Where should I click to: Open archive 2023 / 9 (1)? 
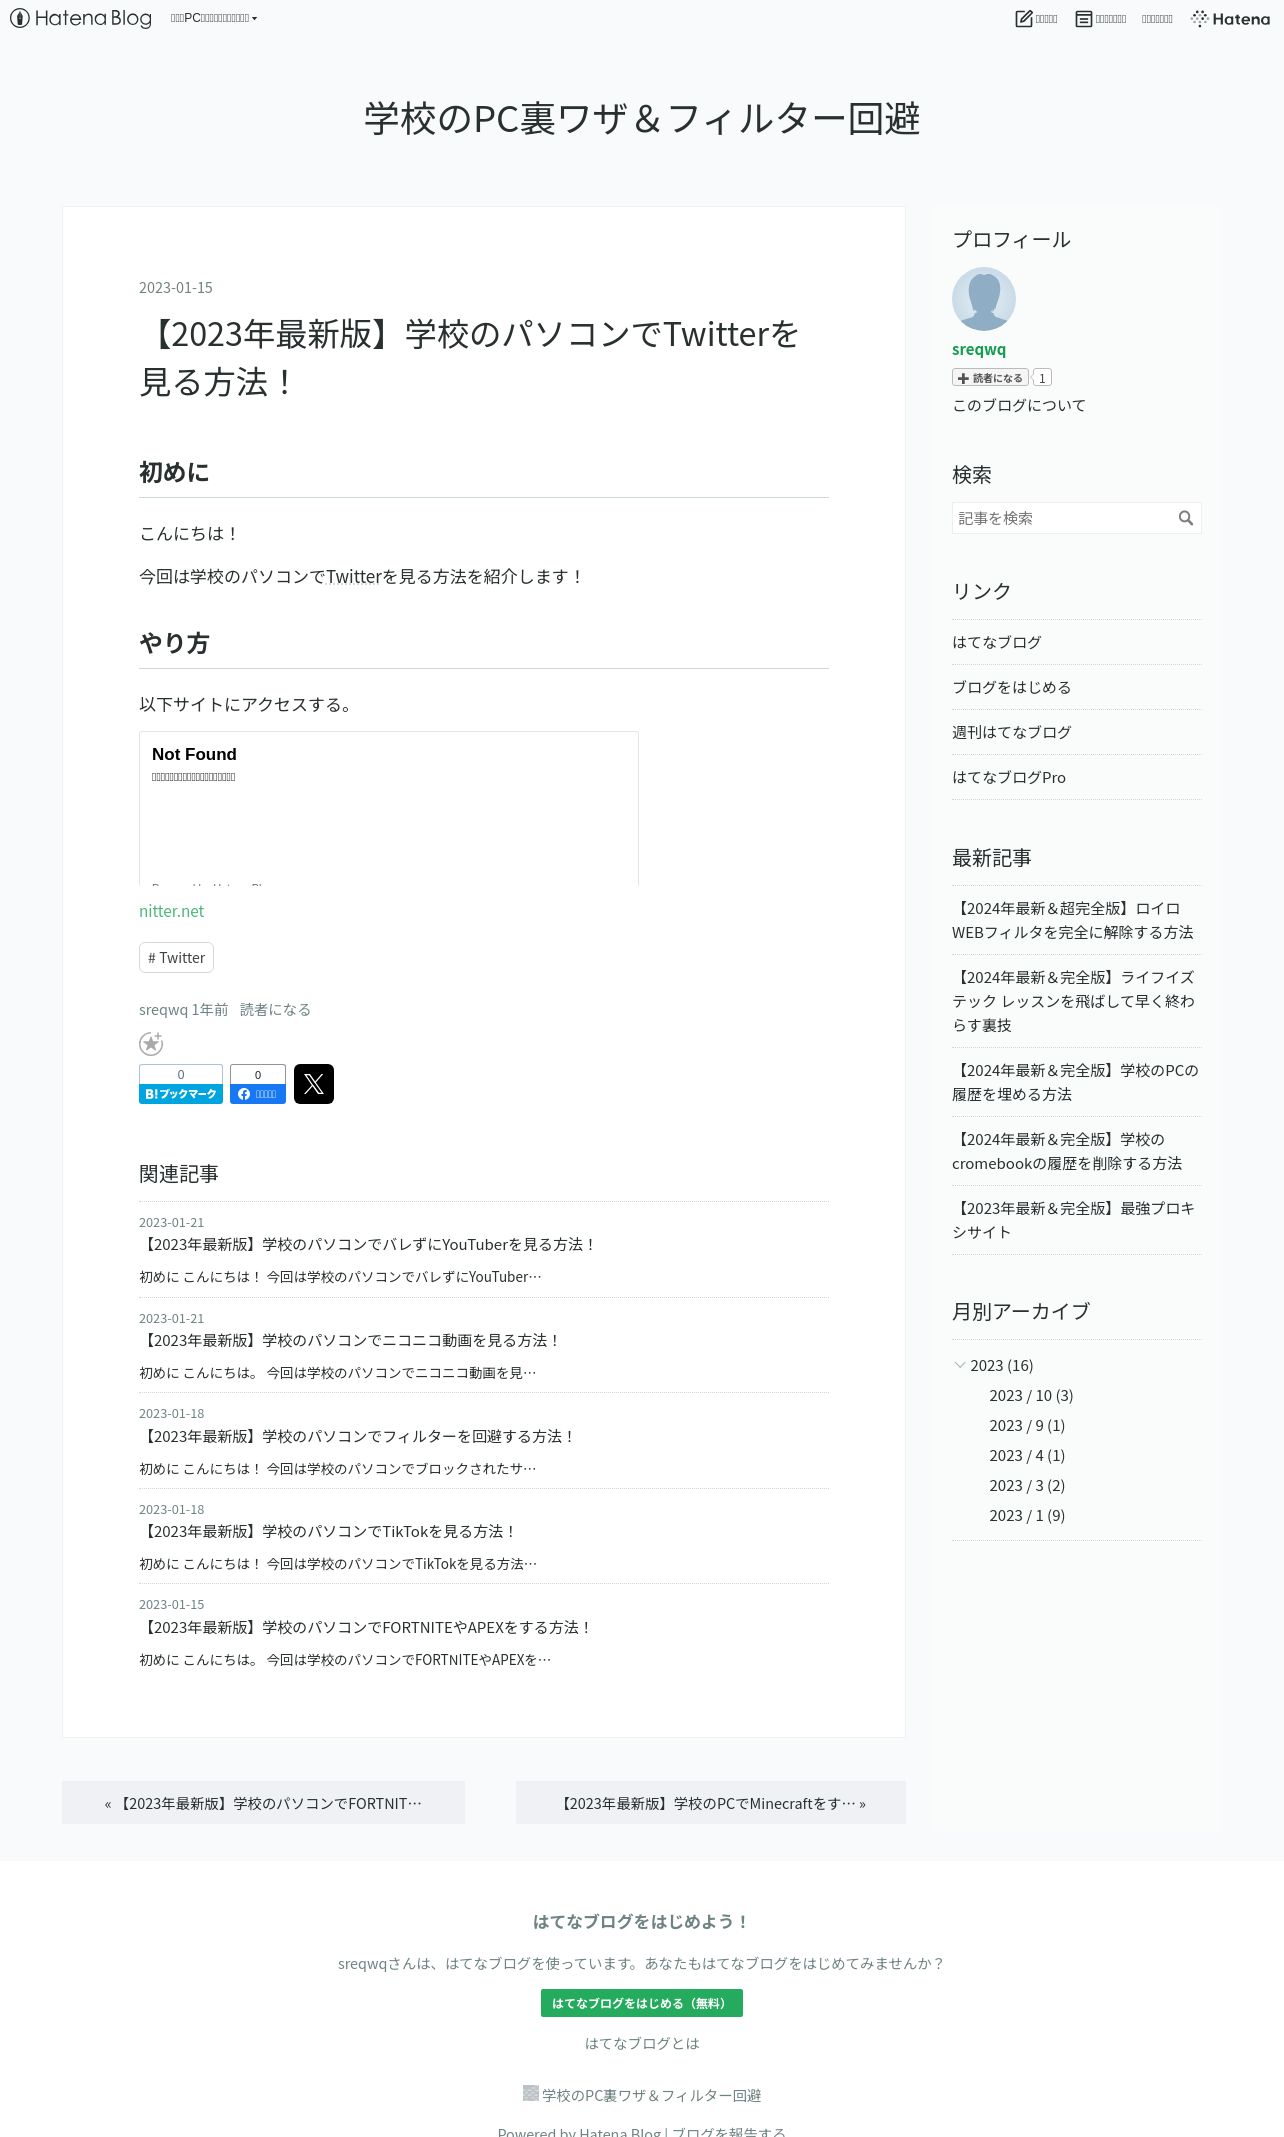1026,1425
